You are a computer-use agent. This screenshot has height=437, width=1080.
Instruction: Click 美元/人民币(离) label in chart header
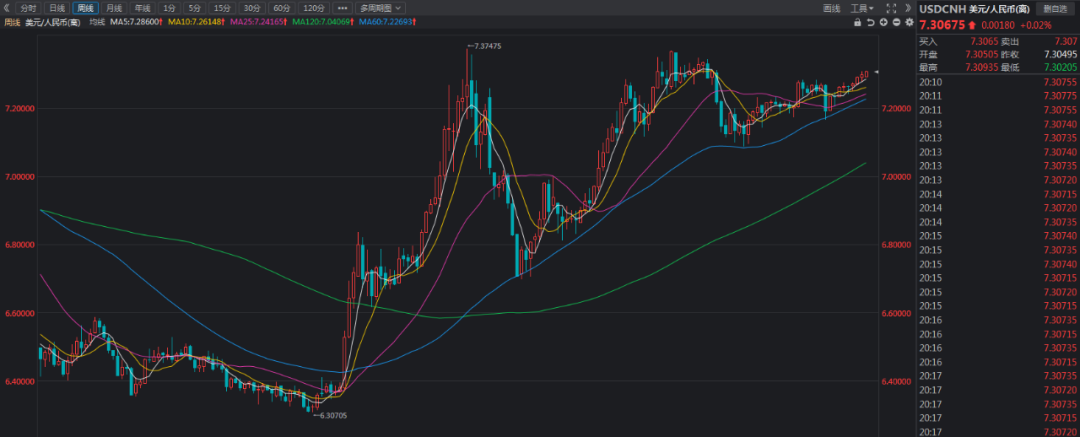[52, 22]
